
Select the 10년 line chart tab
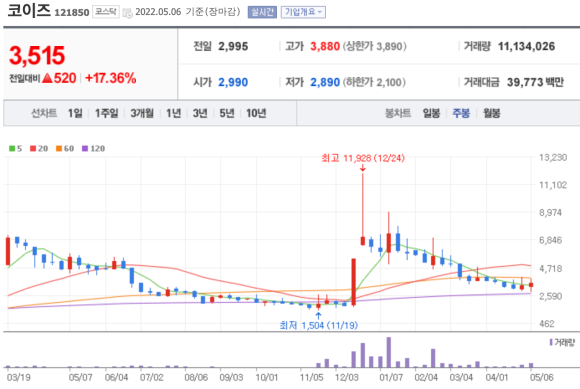(256, 113)
